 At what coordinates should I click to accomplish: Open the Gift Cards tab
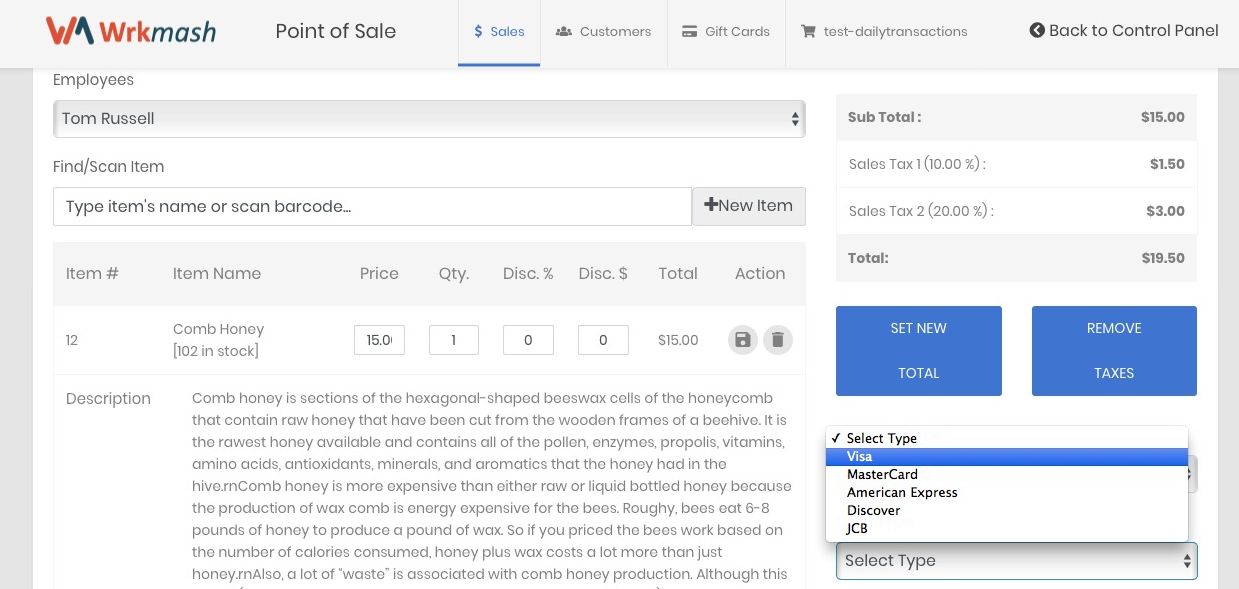pyautogui.click(x=726, y=32)
